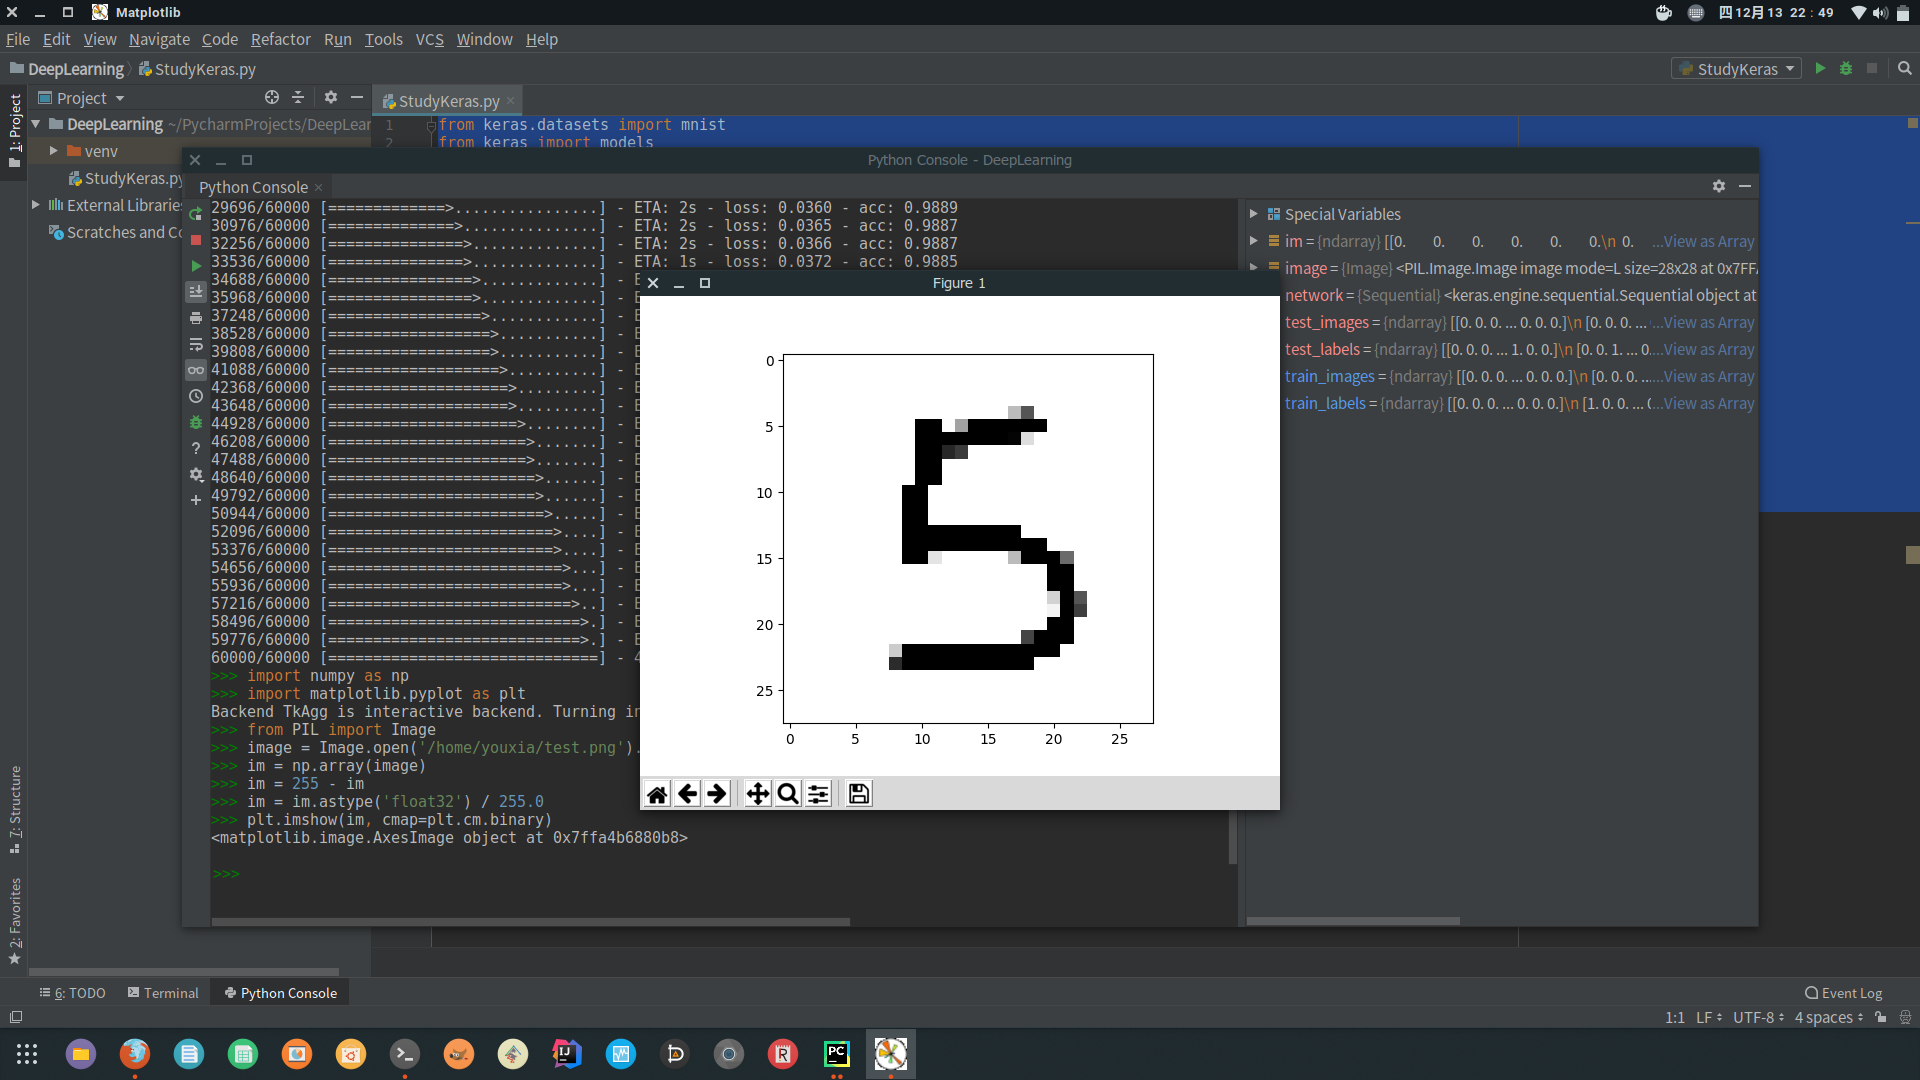Toggle Scroll to the end in console

click(x=196, y=292)
